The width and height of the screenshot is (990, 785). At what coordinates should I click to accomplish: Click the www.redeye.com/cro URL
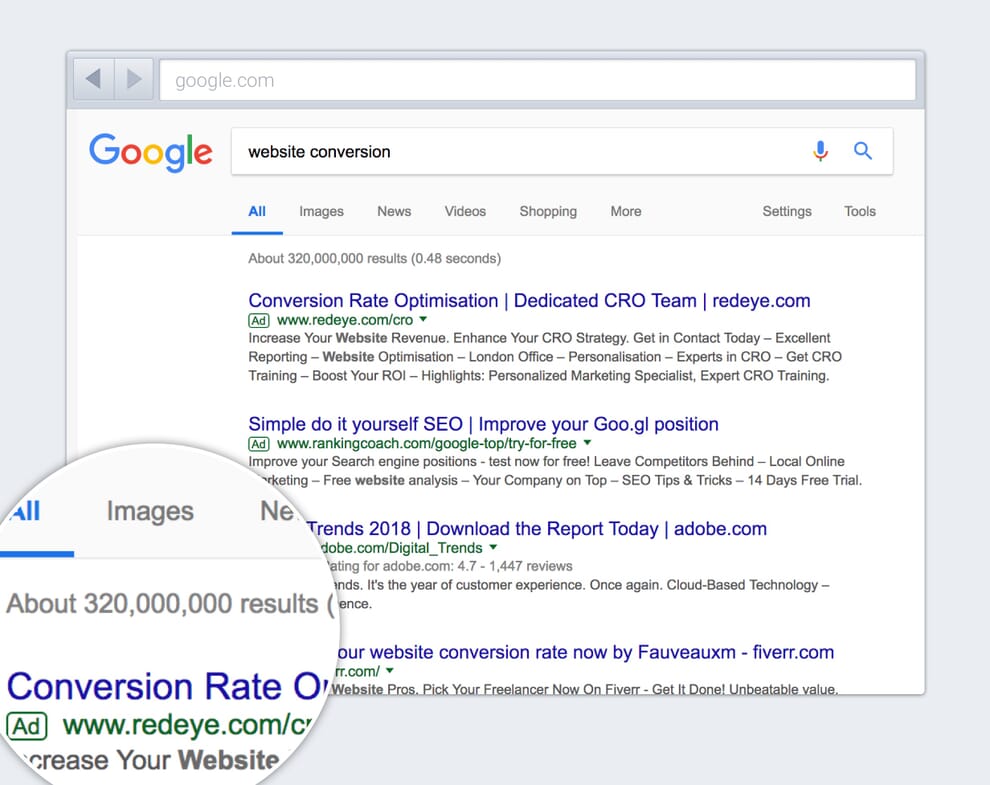(x=345, y=320)
